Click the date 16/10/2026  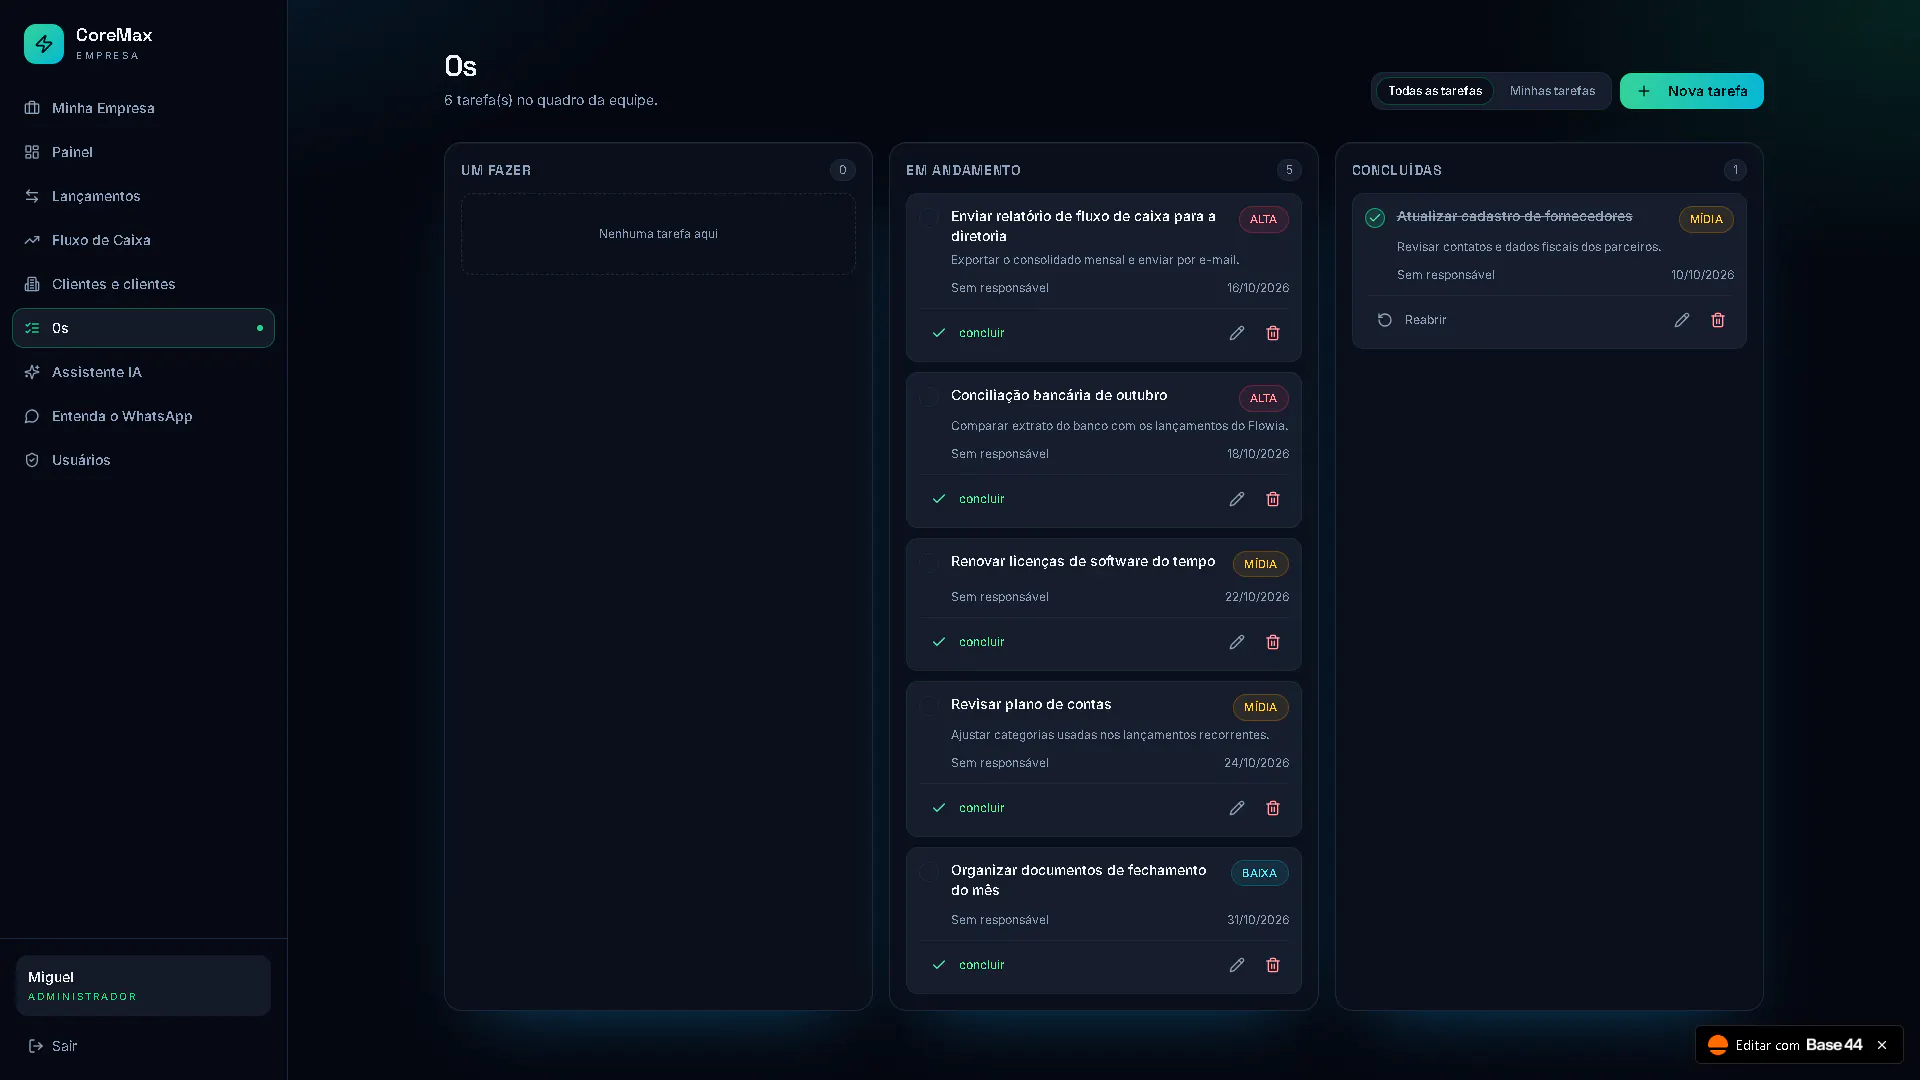(x=1258, y=288)
